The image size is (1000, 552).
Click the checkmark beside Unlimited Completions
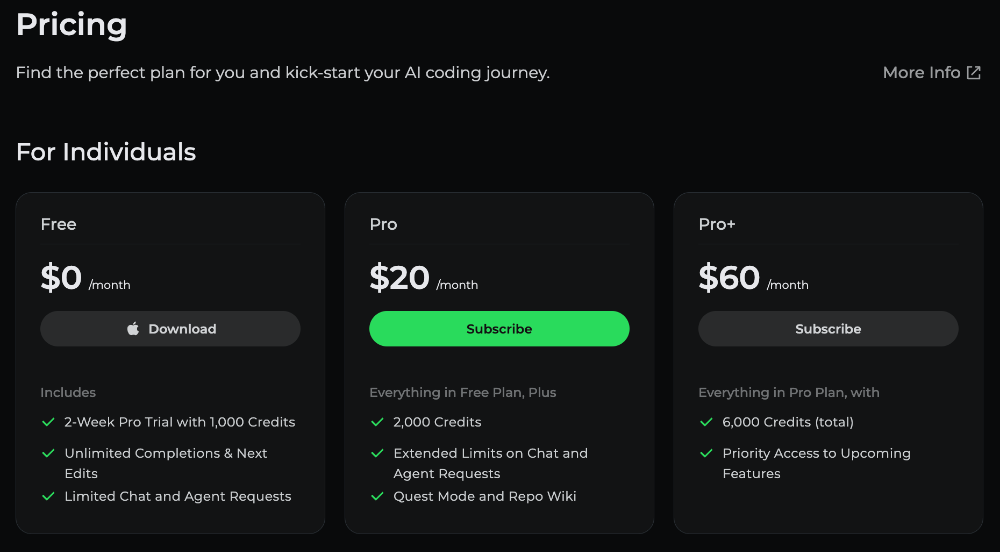(x=47, y=453)
